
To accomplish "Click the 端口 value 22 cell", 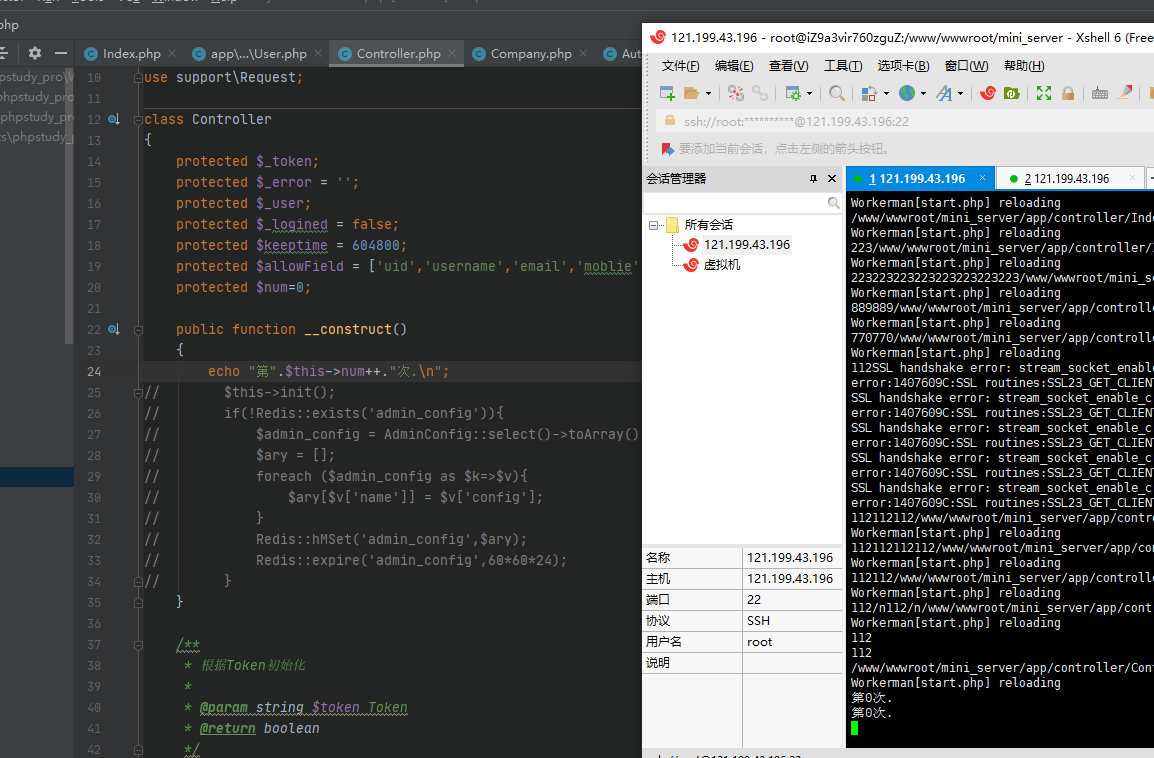I will coord(792,600).
